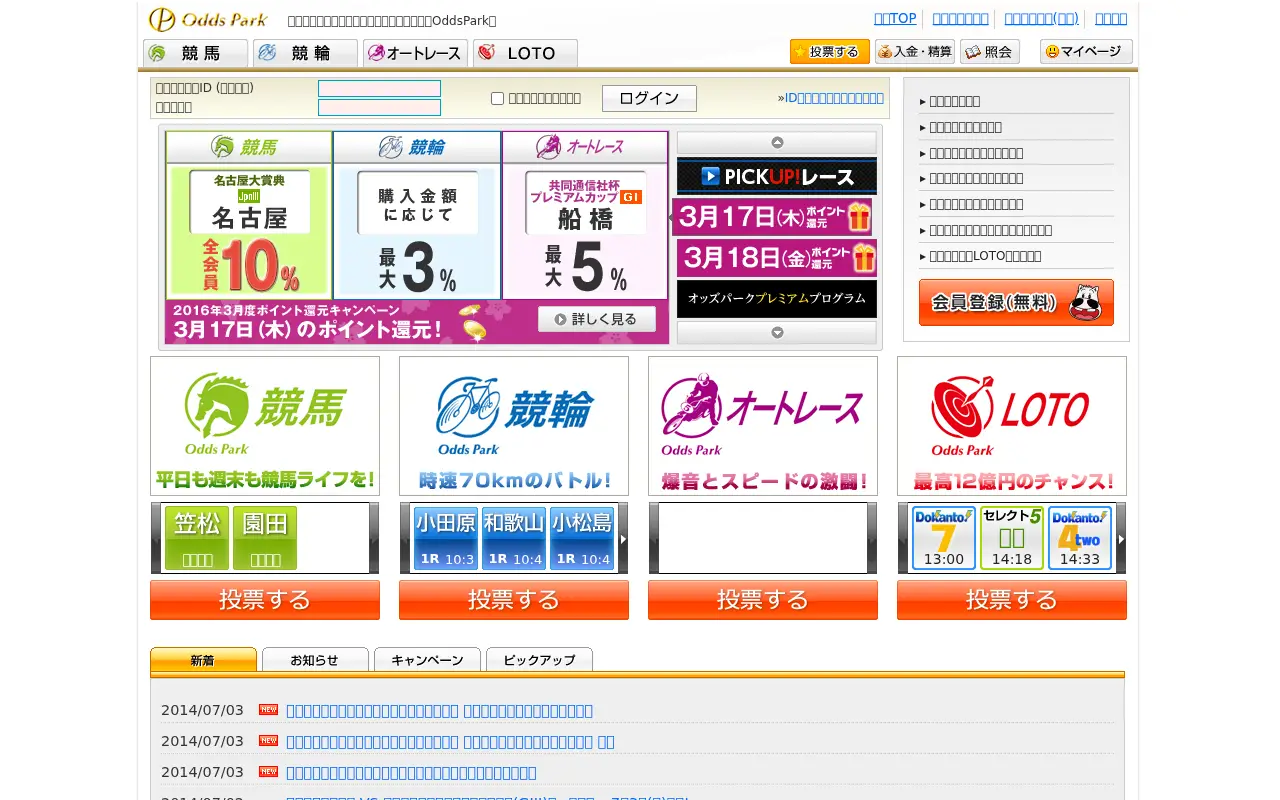Select Dokanto 4two lottery tile
Viewport: 1280px width, 800px height.
(1080, 538)
